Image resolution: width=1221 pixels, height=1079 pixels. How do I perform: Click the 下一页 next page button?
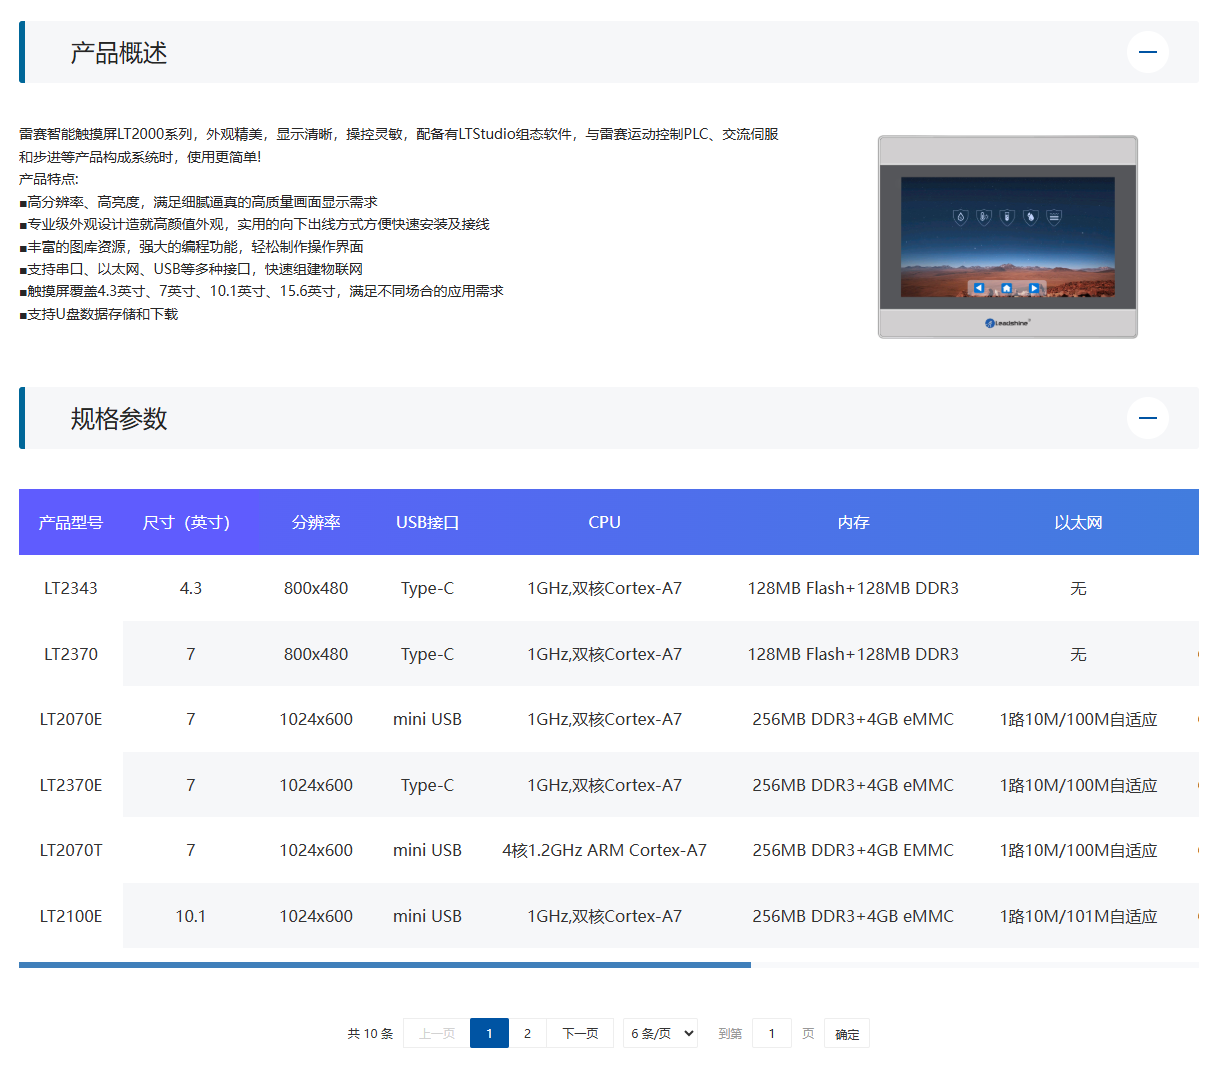pos(580,1033)
